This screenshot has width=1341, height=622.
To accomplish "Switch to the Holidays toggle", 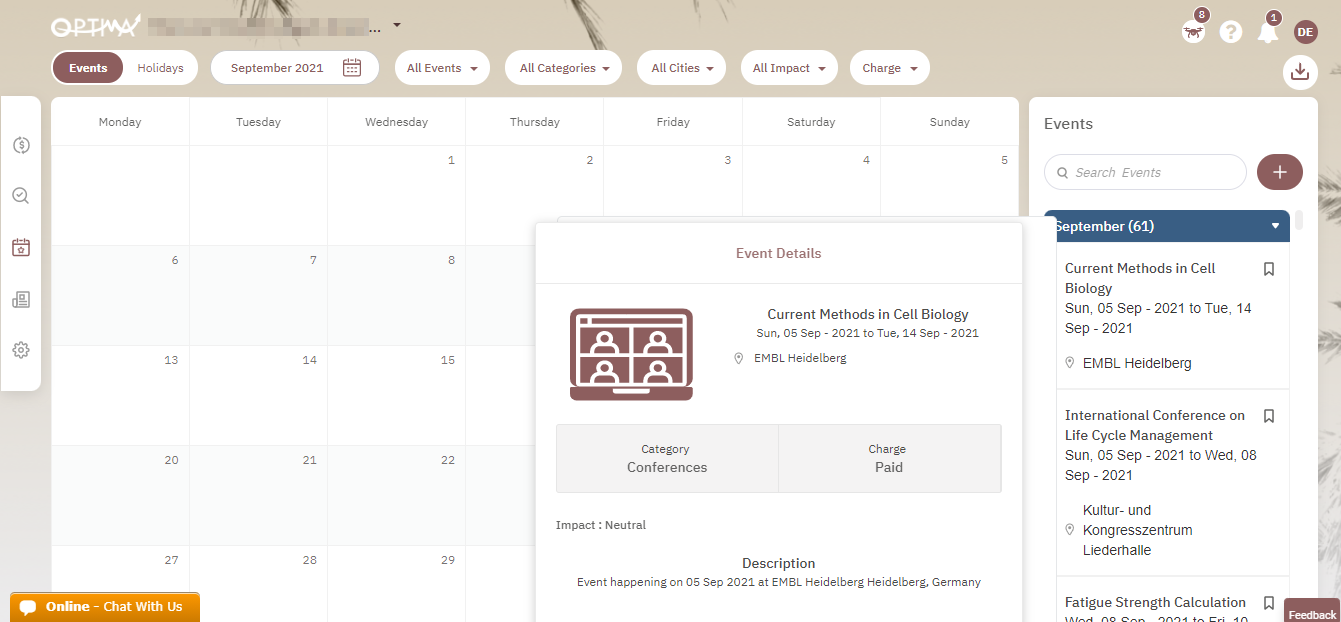I will [x=161, y=68].
